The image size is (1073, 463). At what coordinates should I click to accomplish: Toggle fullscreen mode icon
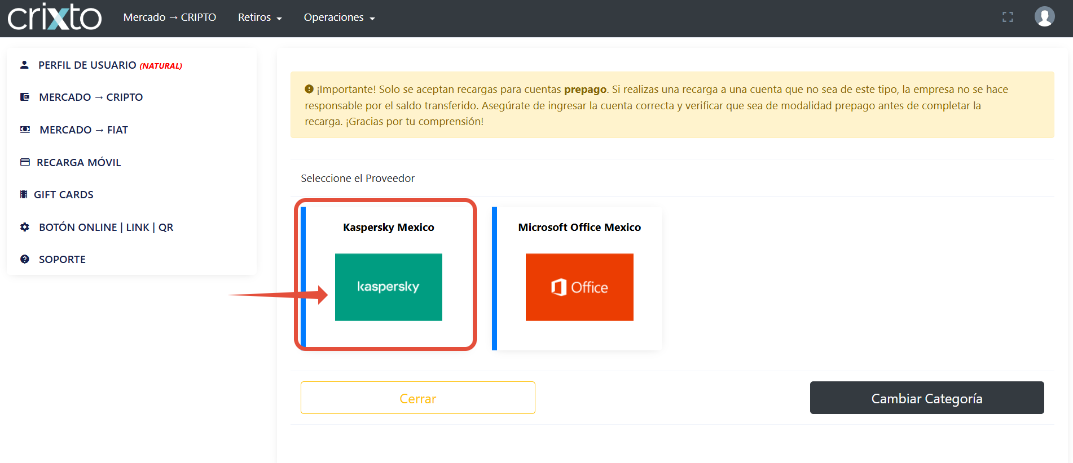click(1007, 18)
